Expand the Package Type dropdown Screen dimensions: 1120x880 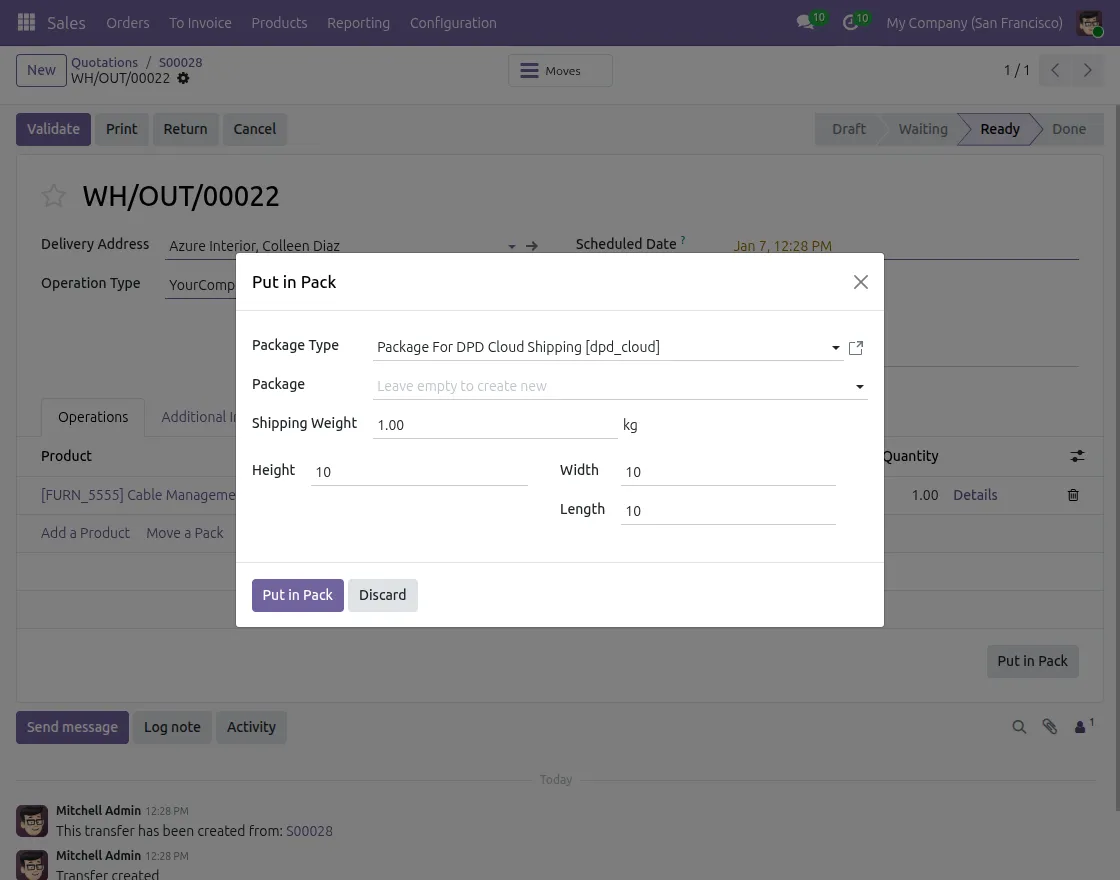835,347
